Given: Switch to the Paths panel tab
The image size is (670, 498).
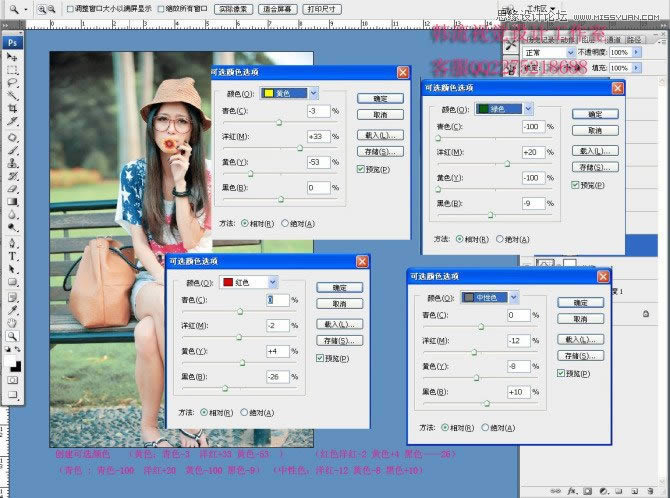Looking at the screenshot, I should (634, 39).
